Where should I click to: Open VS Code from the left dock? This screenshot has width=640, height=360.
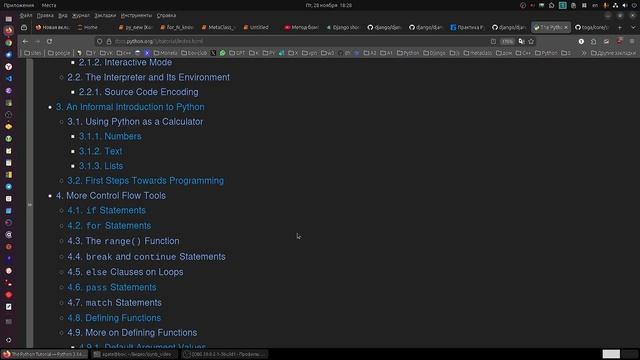click(9, 78)
